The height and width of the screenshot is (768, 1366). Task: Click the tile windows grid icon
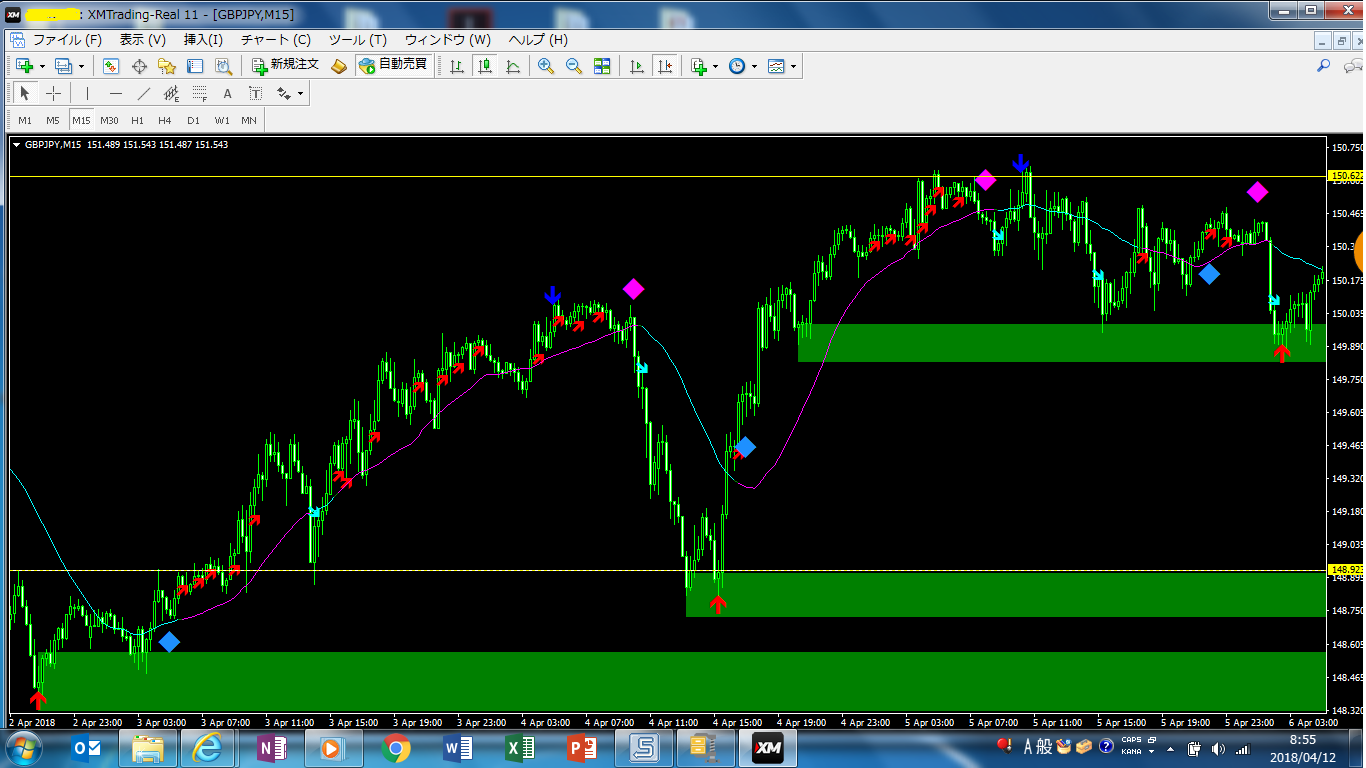(x=602, y=66)
